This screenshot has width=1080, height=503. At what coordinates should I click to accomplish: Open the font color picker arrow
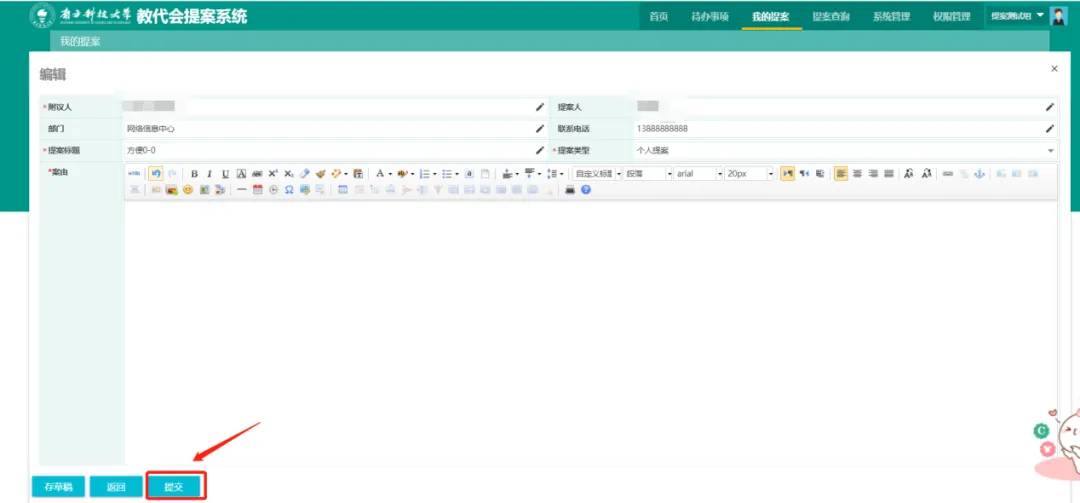(391, 174)
